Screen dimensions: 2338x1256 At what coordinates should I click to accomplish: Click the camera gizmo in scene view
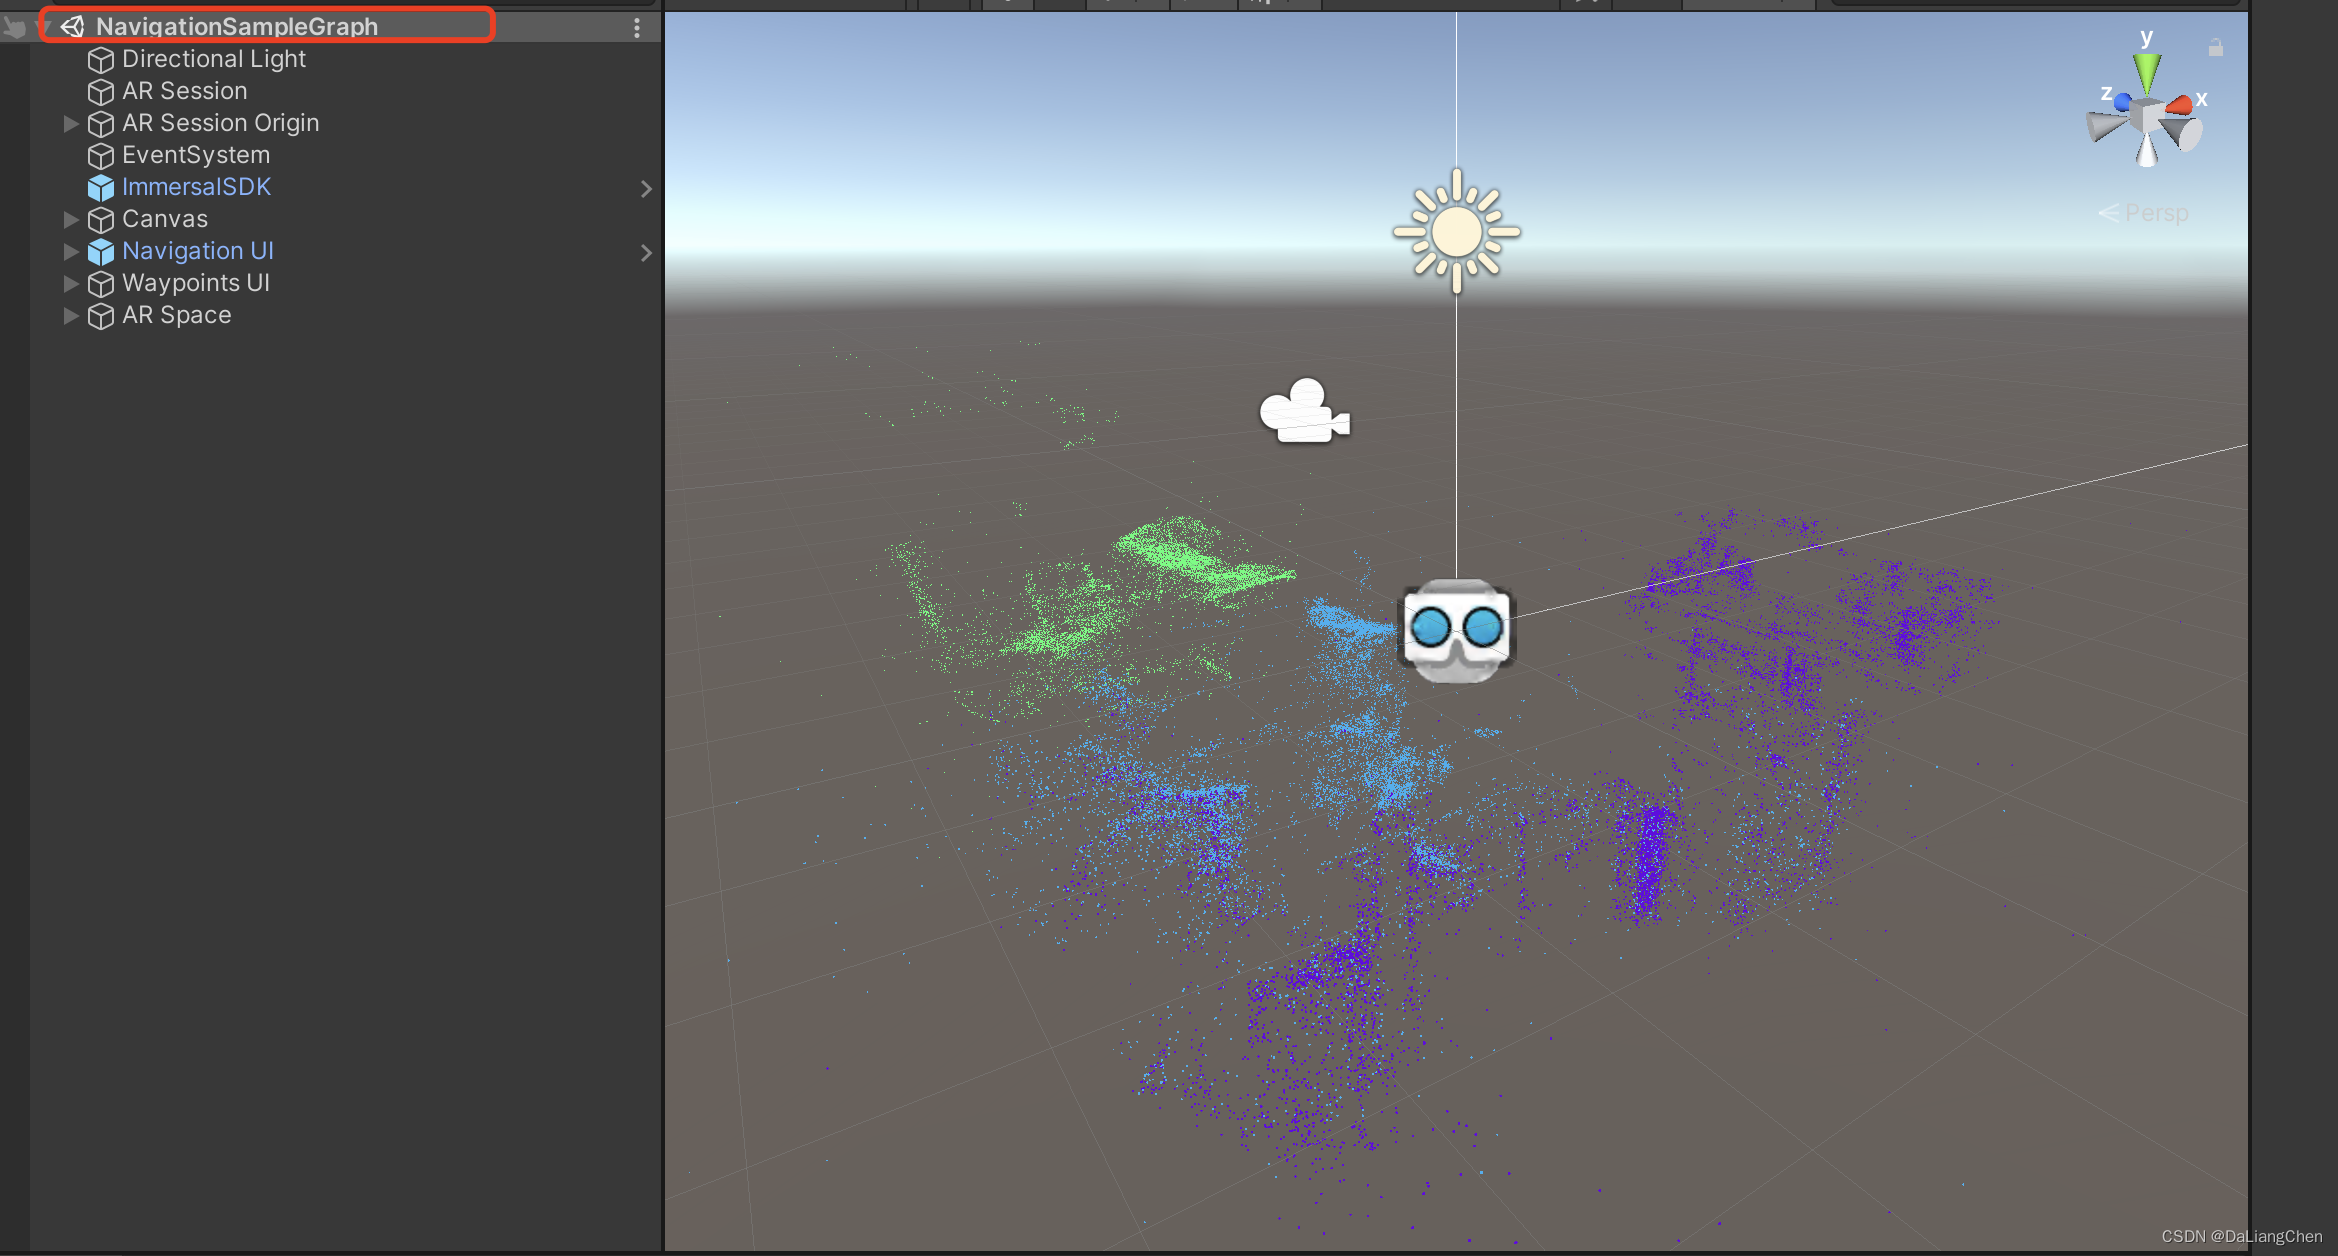tap(1303, 412)
